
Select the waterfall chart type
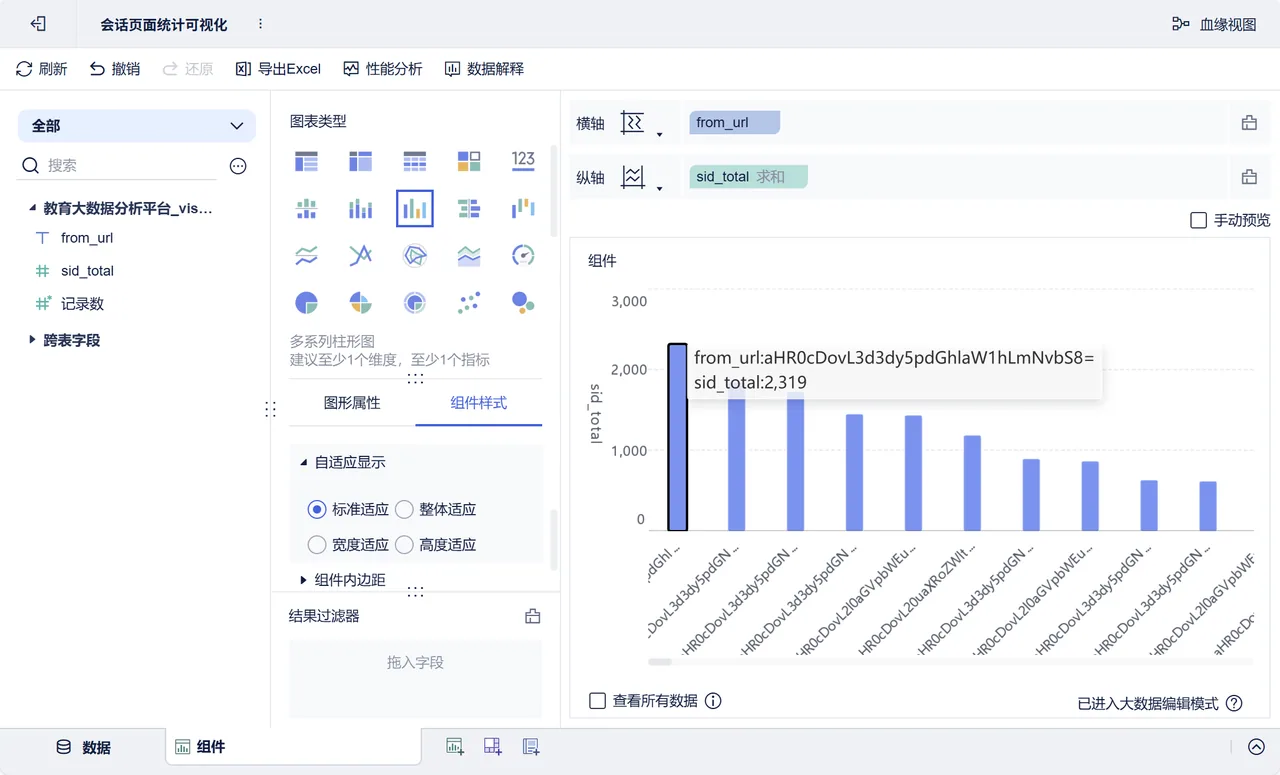pos(523,208)
